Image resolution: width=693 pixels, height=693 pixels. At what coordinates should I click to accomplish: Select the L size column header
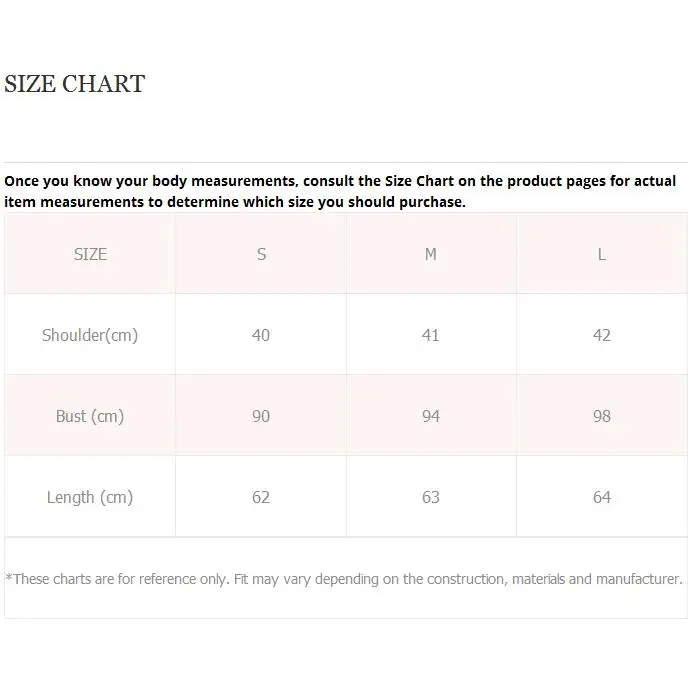(602, 254)
